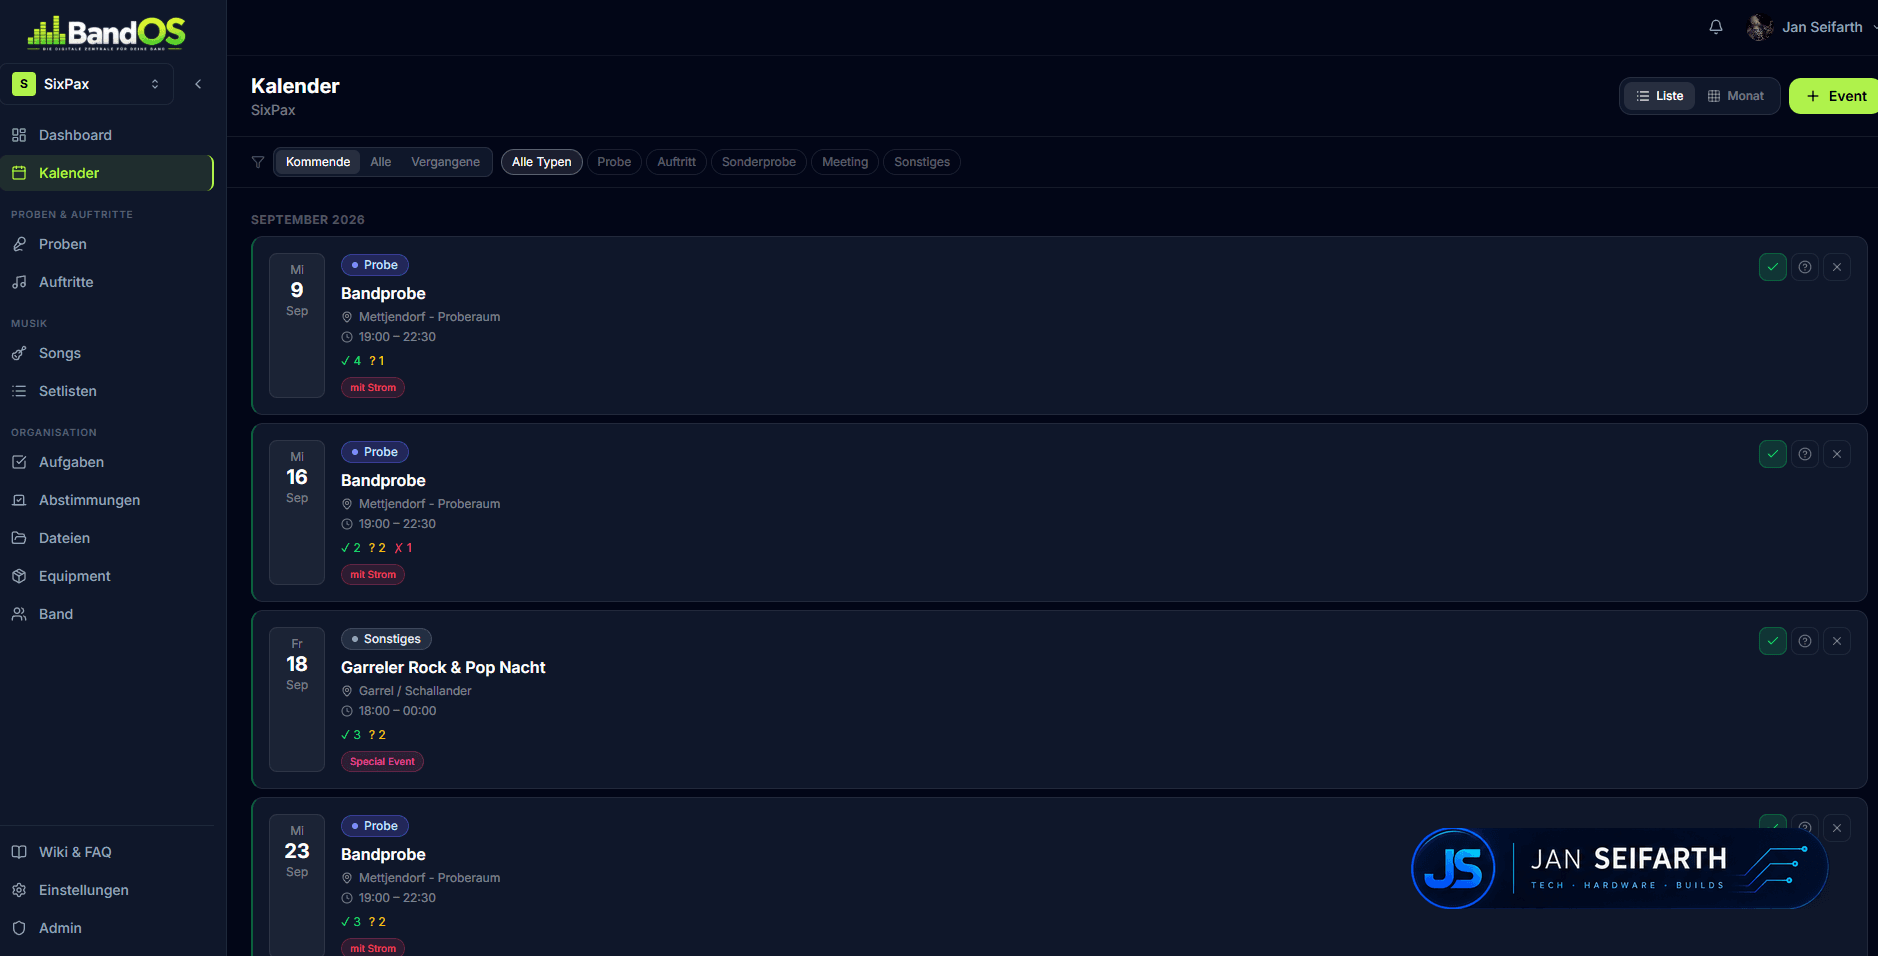The image size is (1878, 956).
Task: Create a new Event
Action: pos(1834,96)
